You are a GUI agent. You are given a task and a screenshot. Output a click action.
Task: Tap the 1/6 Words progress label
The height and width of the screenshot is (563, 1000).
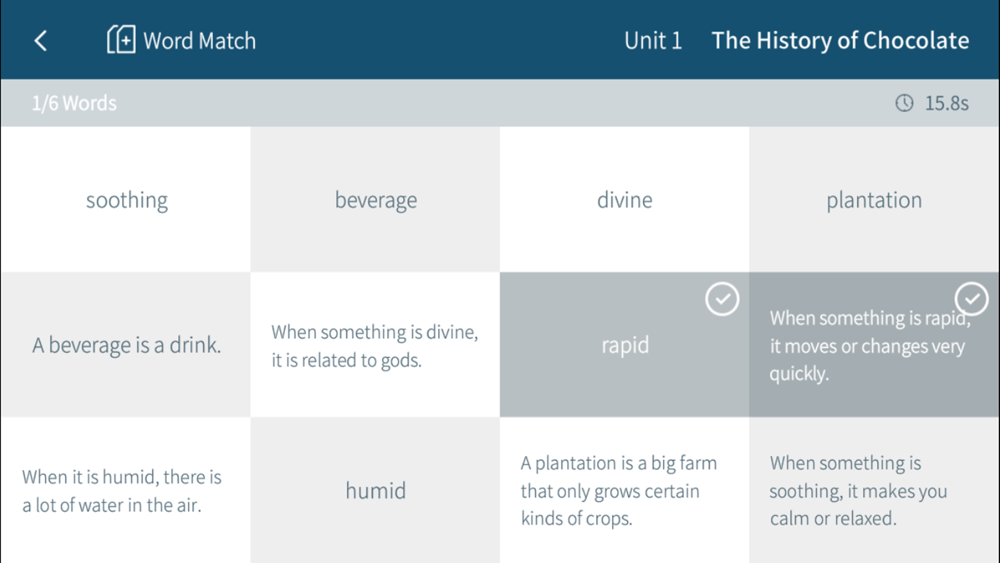pos(74,103)
